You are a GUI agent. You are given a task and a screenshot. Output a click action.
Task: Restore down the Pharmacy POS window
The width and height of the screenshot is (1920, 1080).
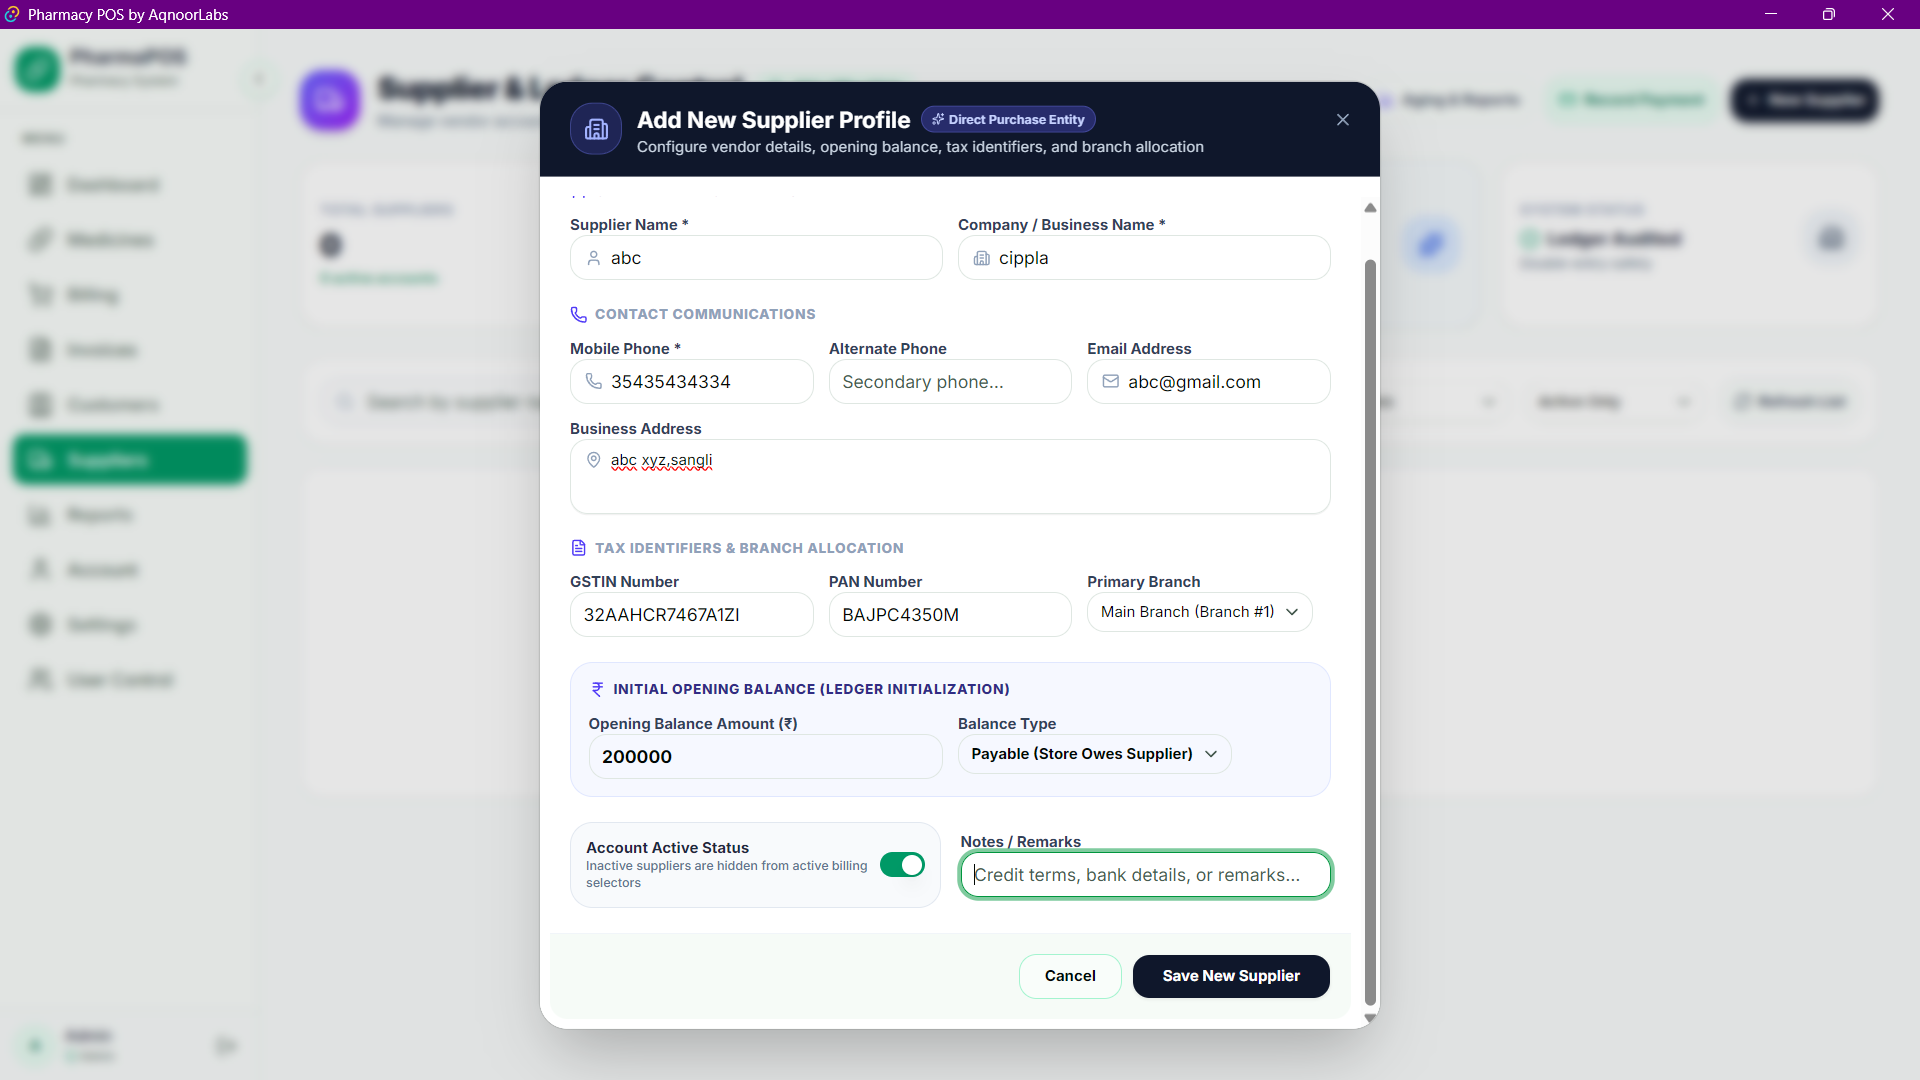tap(1829, 14)
